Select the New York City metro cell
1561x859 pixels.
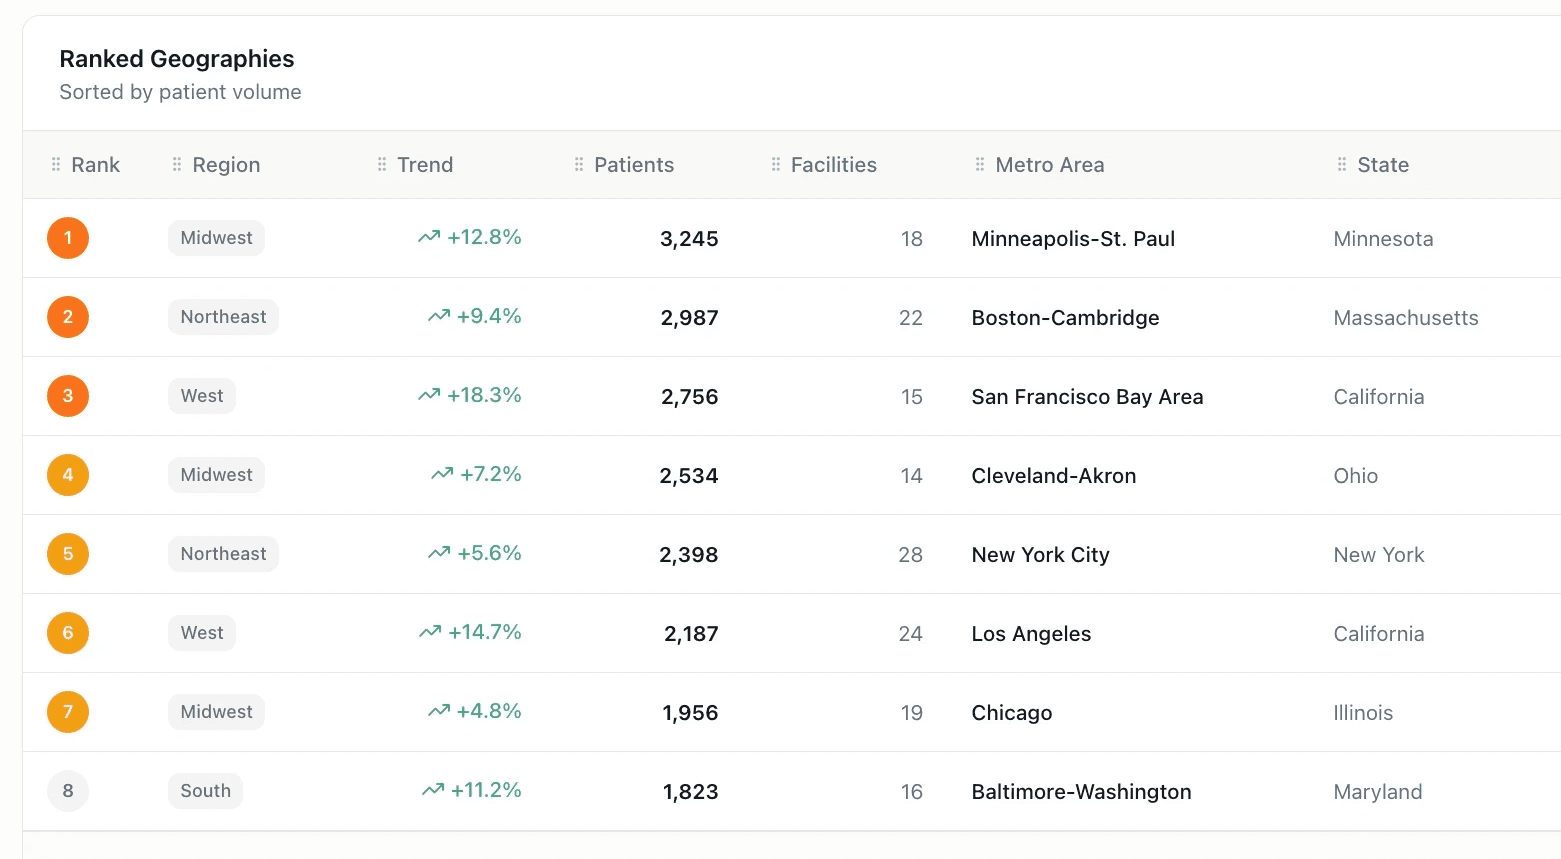coord(1040,554)
